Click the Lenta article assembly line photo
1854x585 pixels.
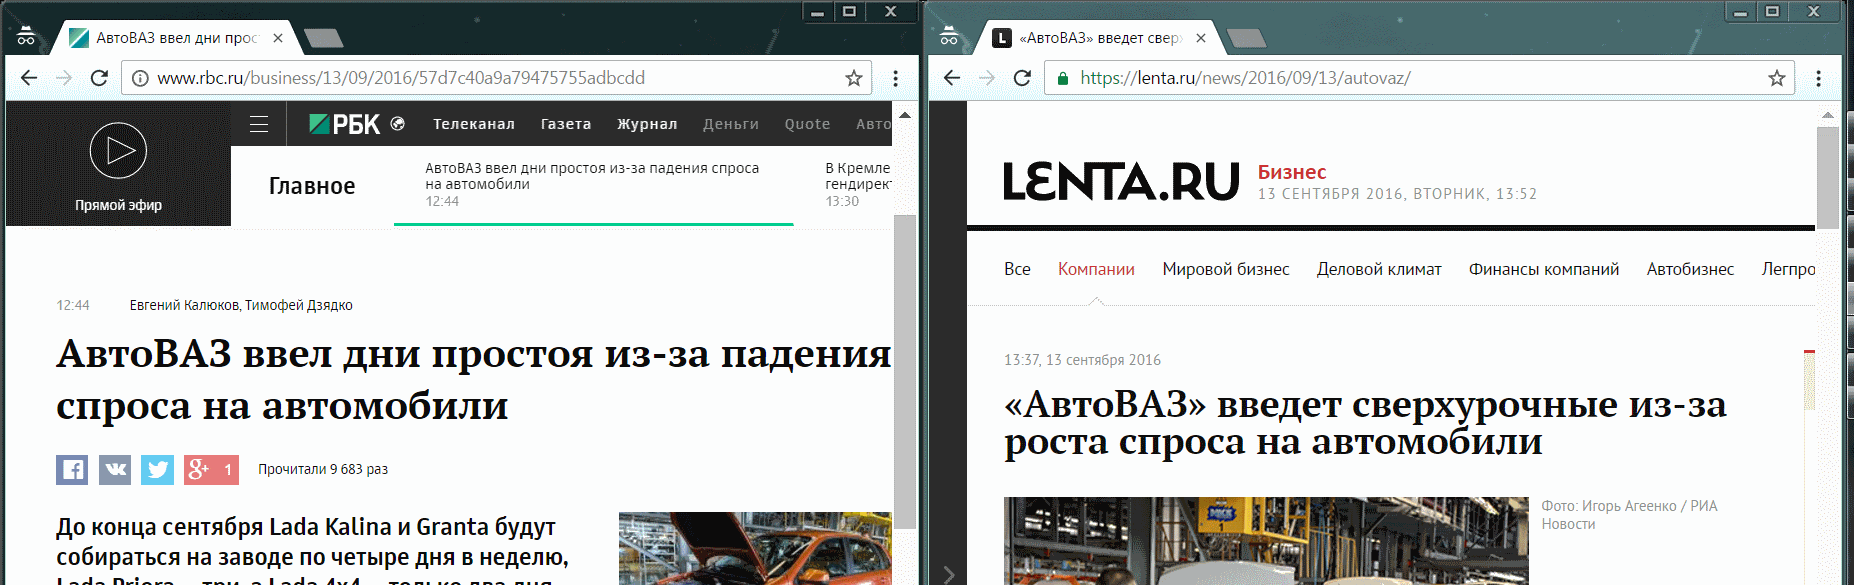click(x=1266, y=541)
